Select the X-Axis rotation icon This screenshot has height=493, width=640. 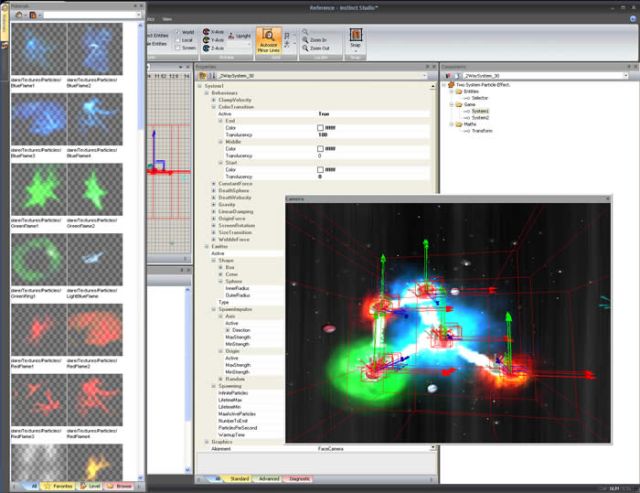[206, 33]
